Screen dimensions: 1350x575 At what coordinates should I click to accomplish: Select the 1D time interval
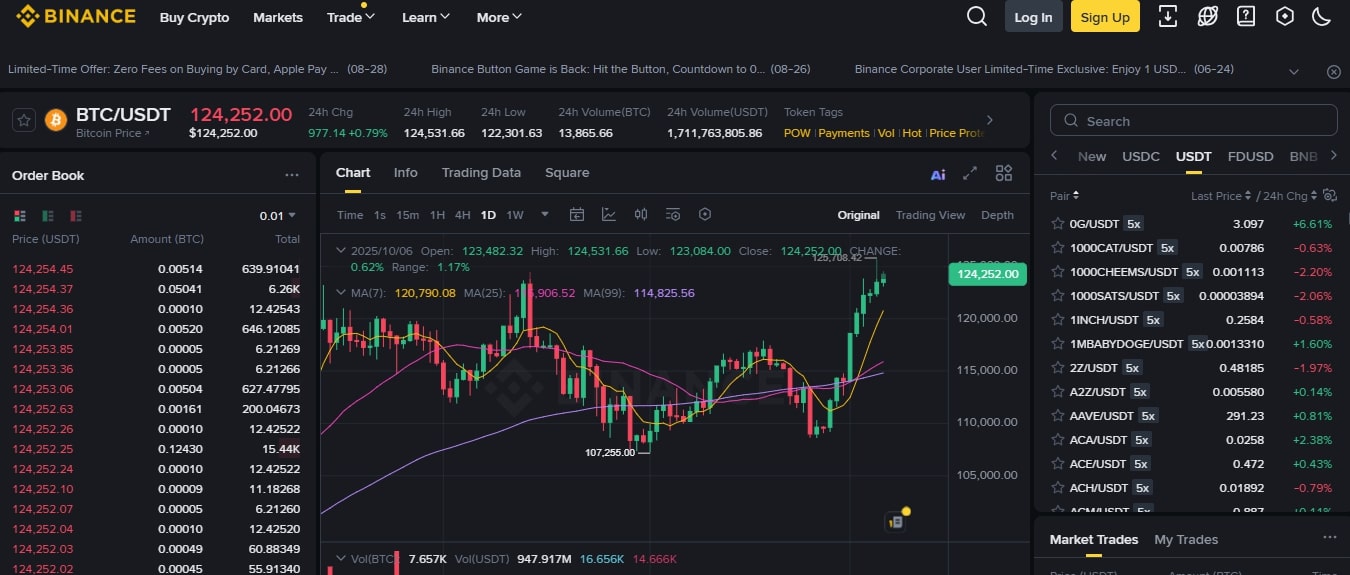[488, 215]
